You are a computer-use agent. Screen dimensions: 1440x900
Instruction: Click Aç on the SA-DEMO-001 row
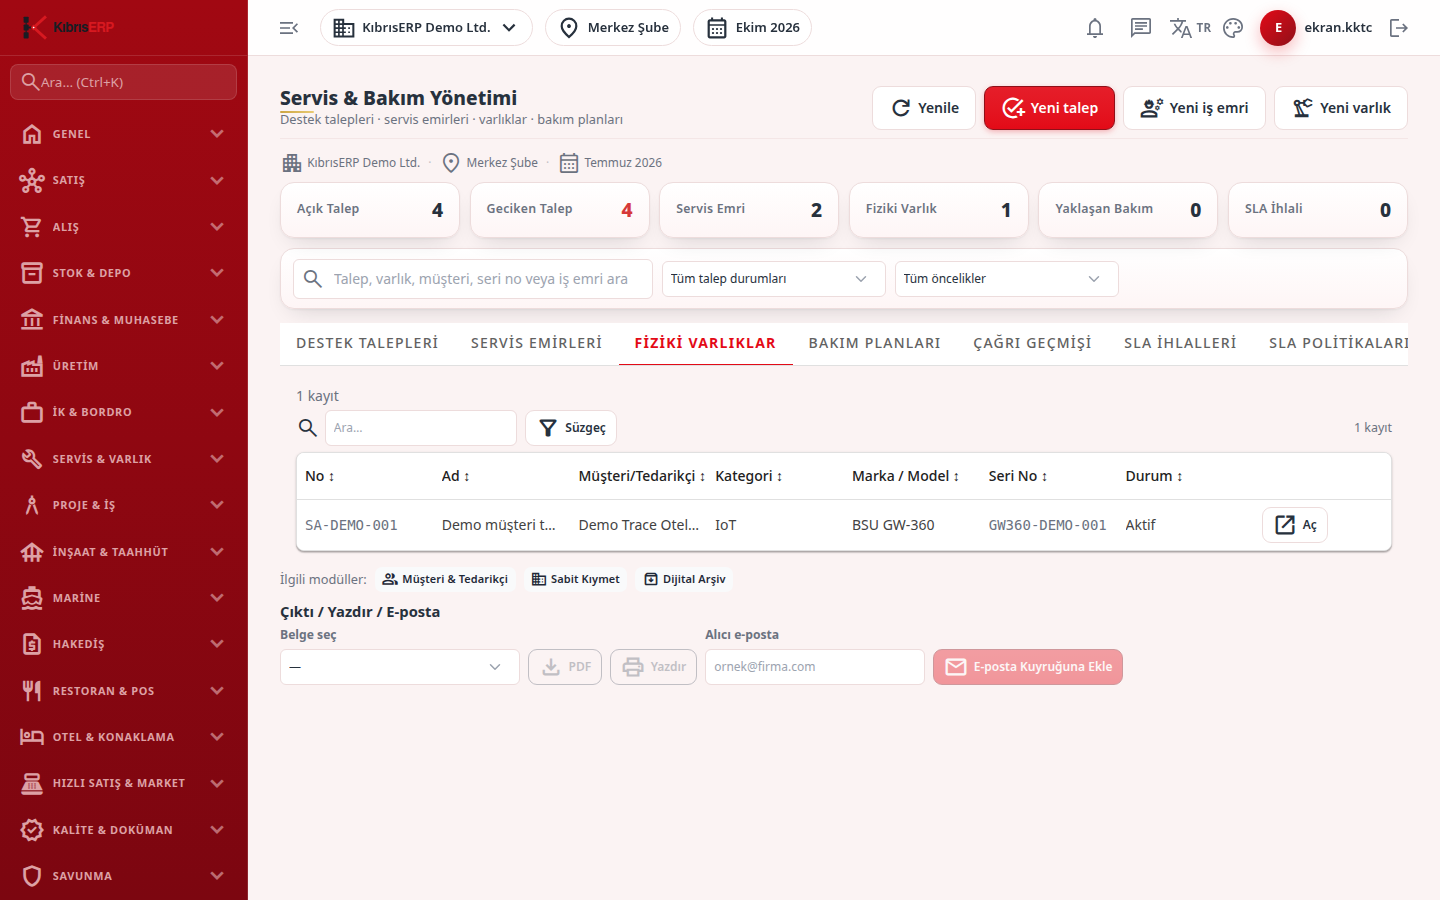tap(1295, 525)
